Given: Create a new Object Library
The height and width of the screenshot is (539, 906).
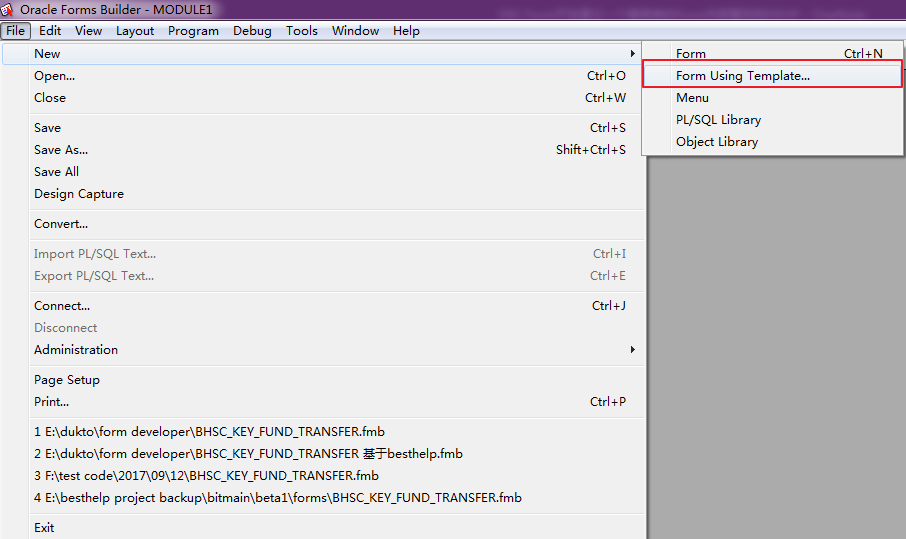Looking at the screenshot, I should [773, 142].
